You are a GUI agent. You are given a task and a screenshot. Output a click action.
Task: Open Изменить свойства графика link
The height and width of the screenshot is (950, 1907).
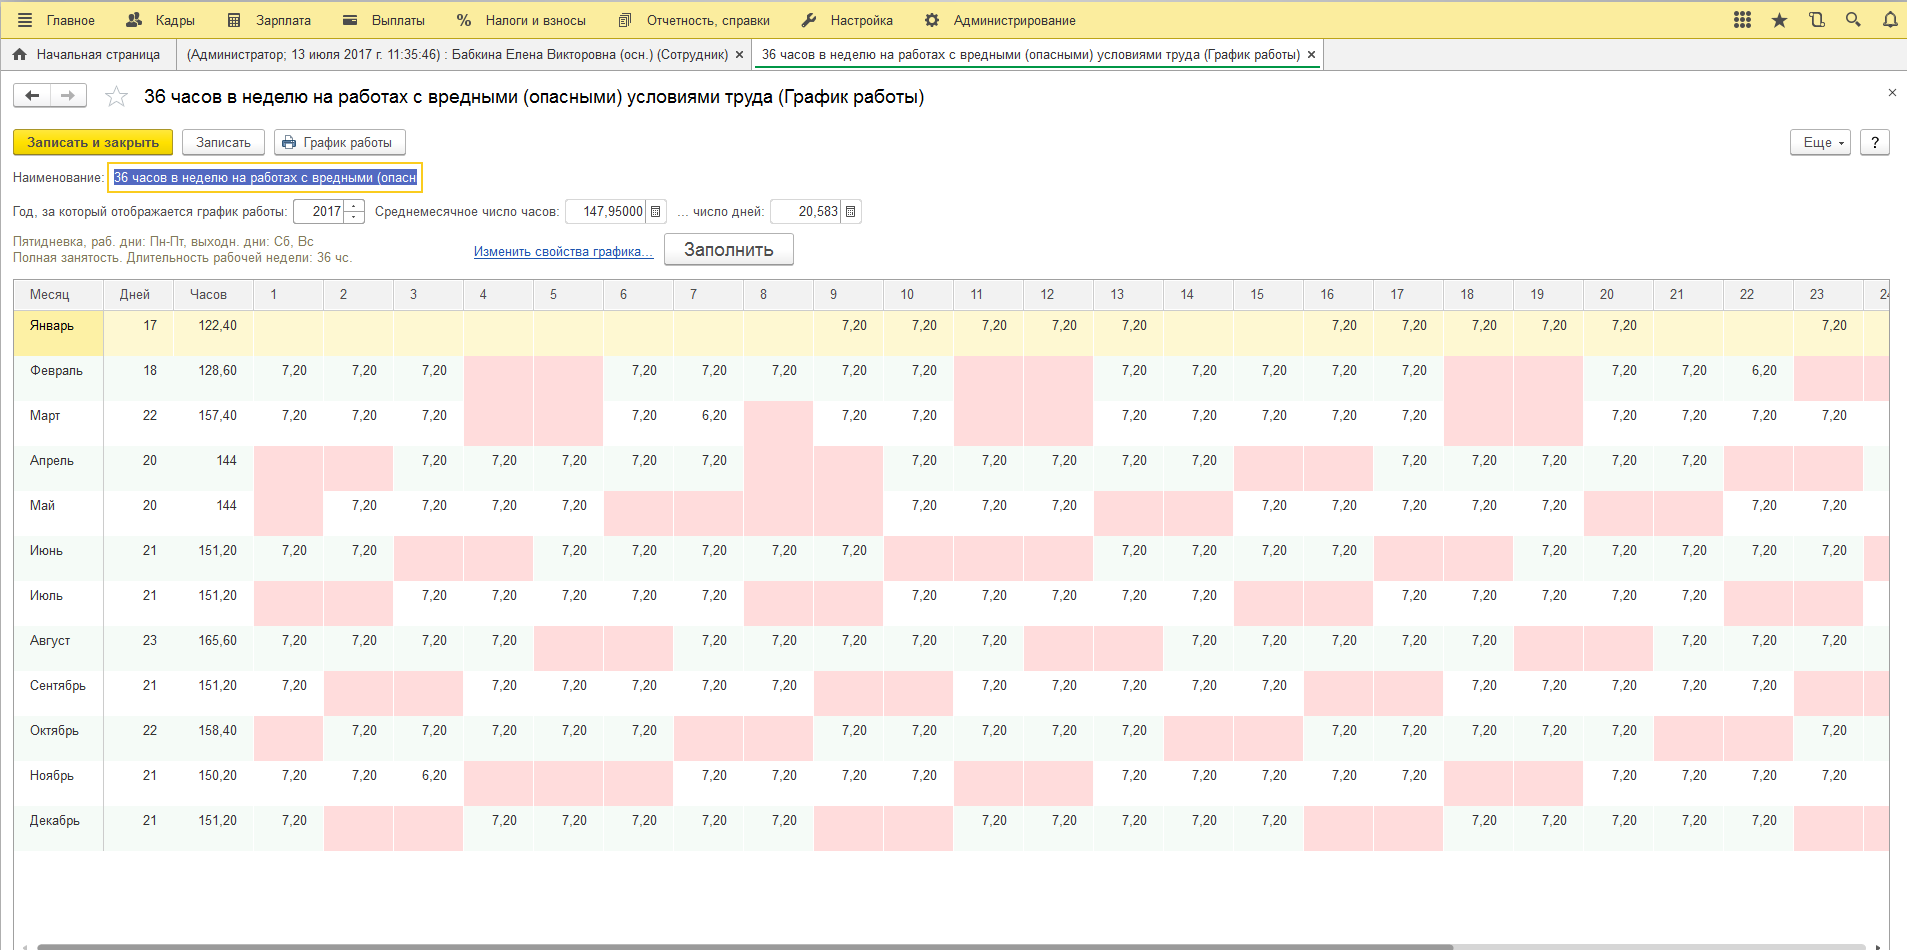pos(563,252)
